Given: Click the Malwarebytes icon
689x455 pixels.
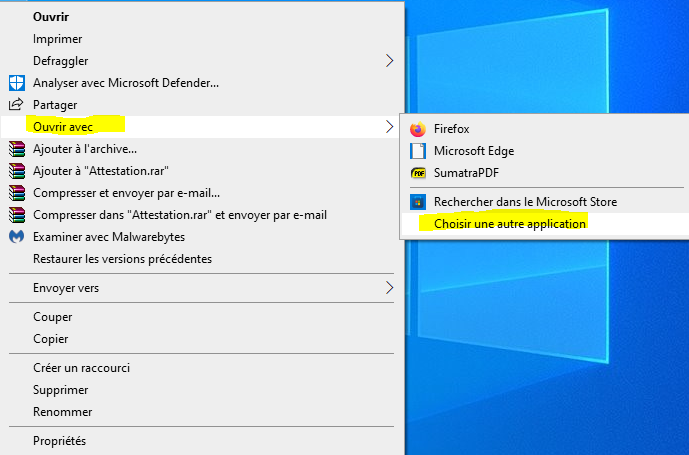Looking at the screenshot, I should pyautogui.click(x=16, y=237).
